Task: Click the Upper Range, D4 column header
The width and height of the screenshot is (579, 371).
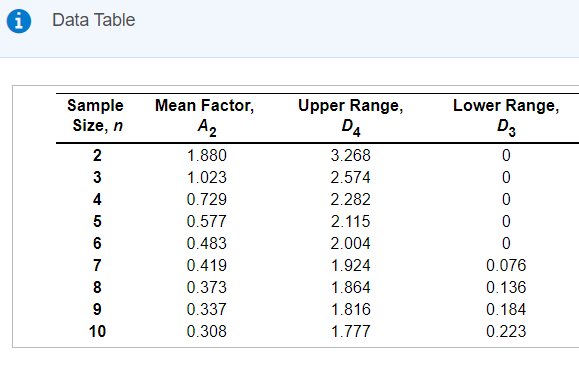Action: pyautogui.click(x=350, y=117)
